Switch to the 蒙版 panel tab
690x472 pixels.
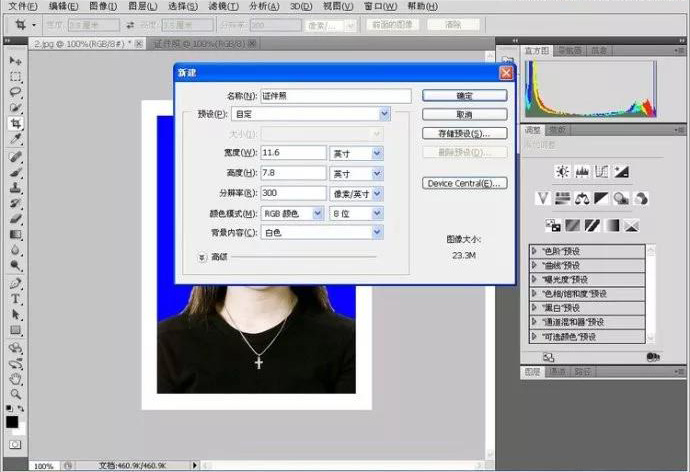558,130
